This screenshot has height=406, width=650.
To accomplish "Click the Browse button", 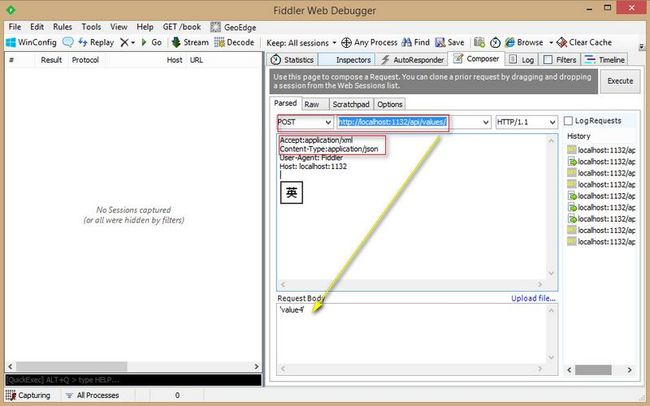I will (x=524, y=42).
